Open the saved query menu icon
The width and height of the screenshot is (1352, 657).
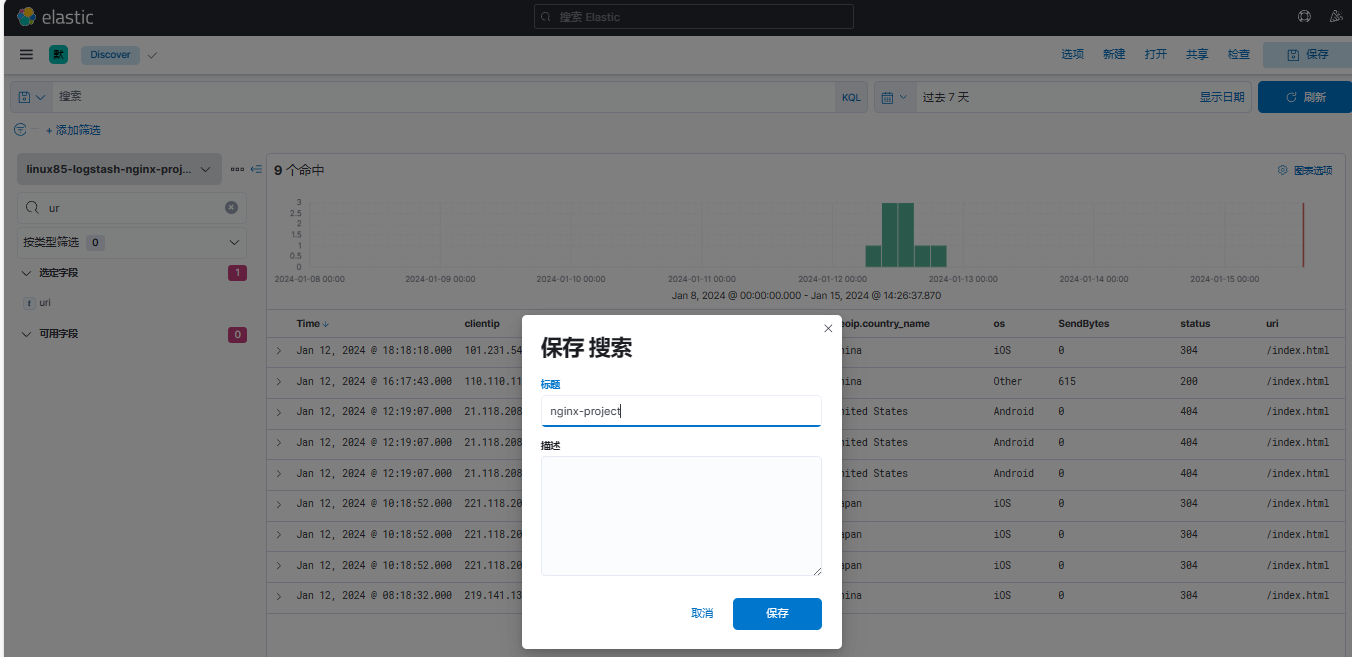point(31,97)
